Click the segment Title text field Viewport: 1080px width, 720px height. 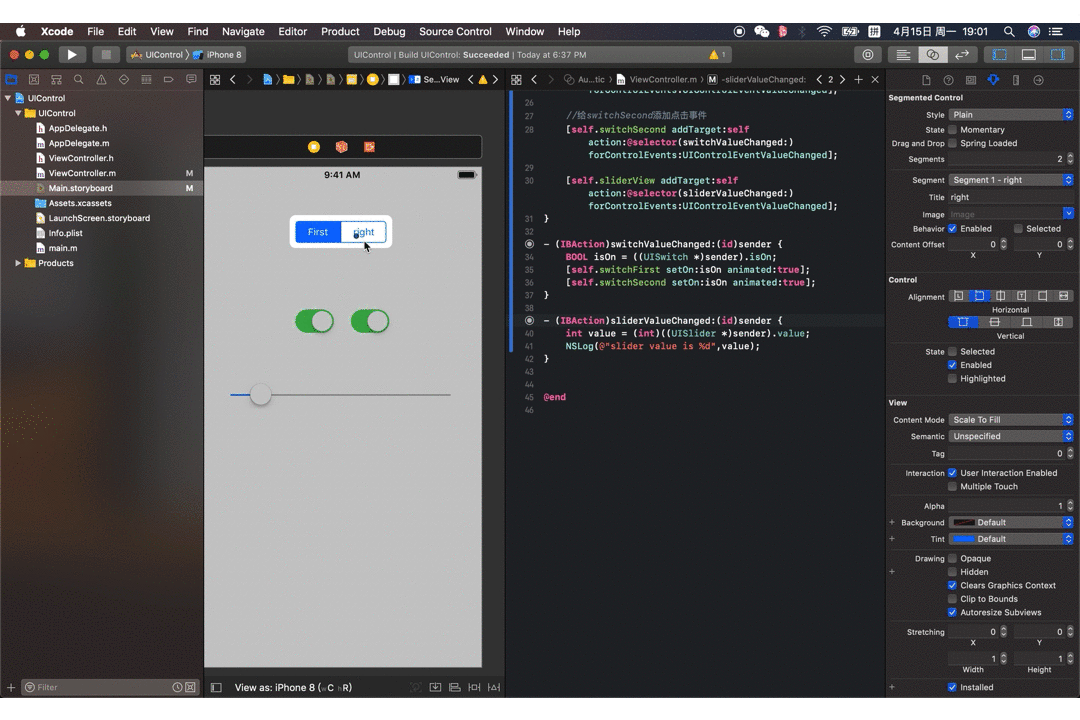coord(1010,197)
